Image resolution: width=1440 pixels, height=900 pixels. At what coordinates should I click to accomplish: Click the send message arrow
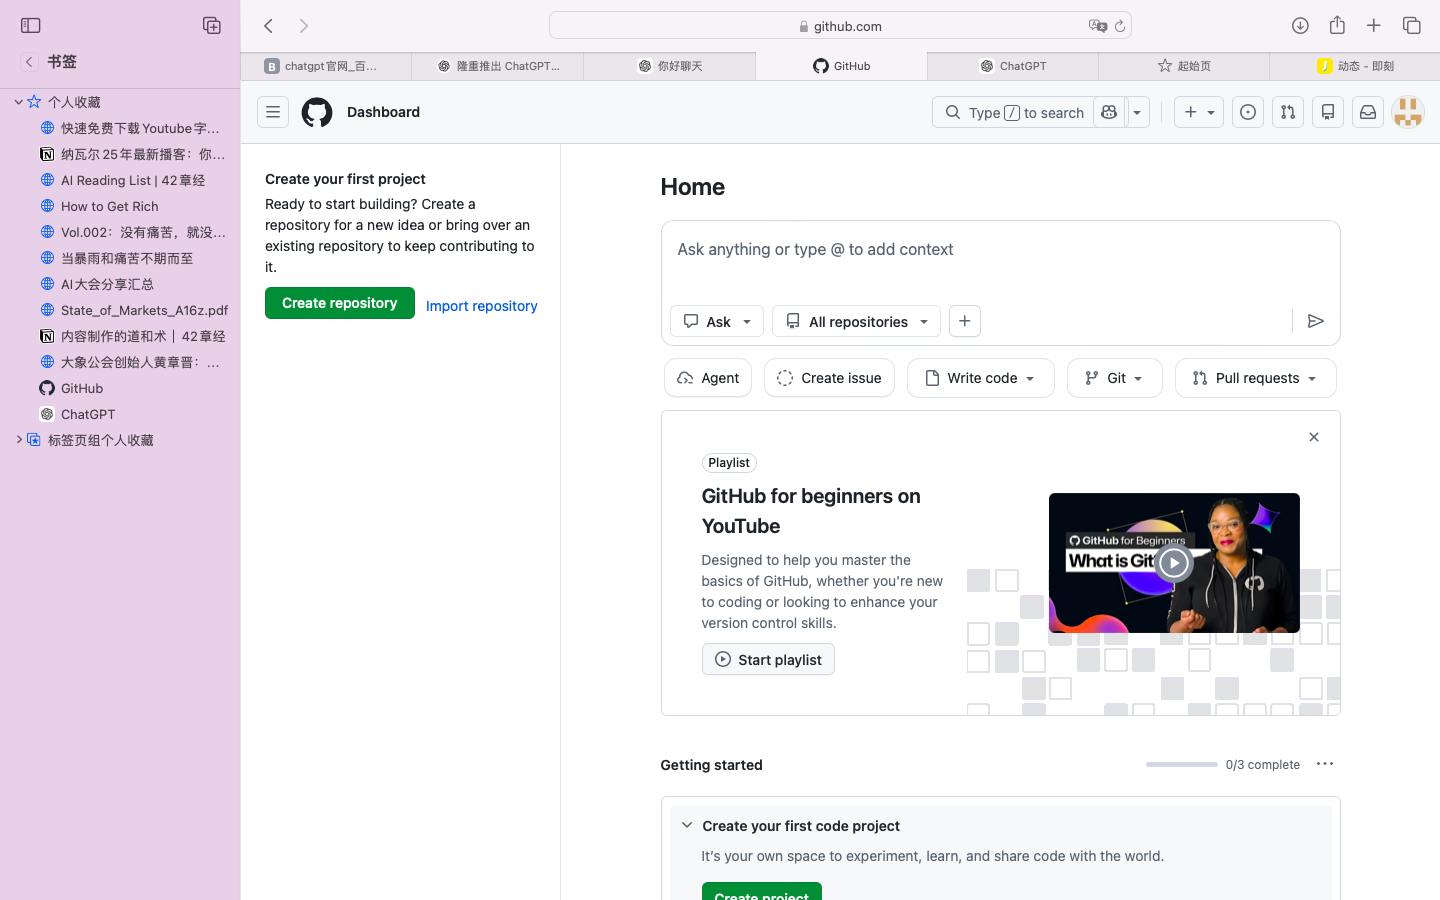point(1316,321)
